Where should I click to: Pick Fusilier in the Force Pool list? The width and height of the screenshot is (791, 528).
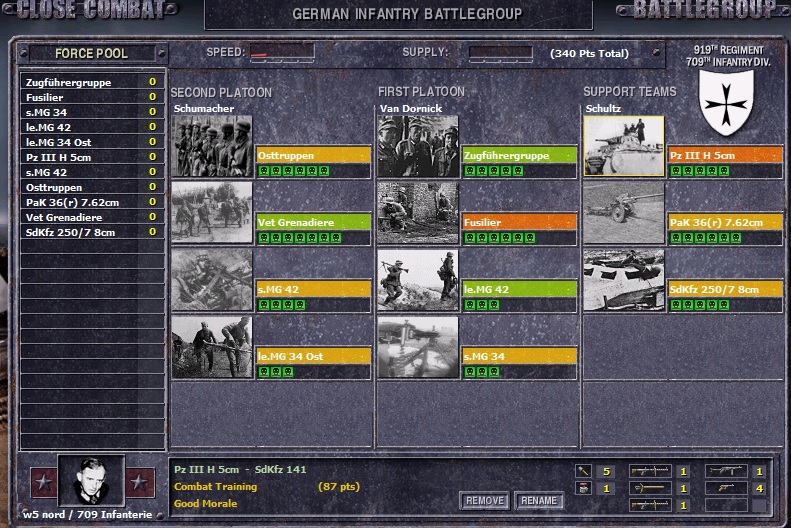pyautogui.click(x=92, y=97)
